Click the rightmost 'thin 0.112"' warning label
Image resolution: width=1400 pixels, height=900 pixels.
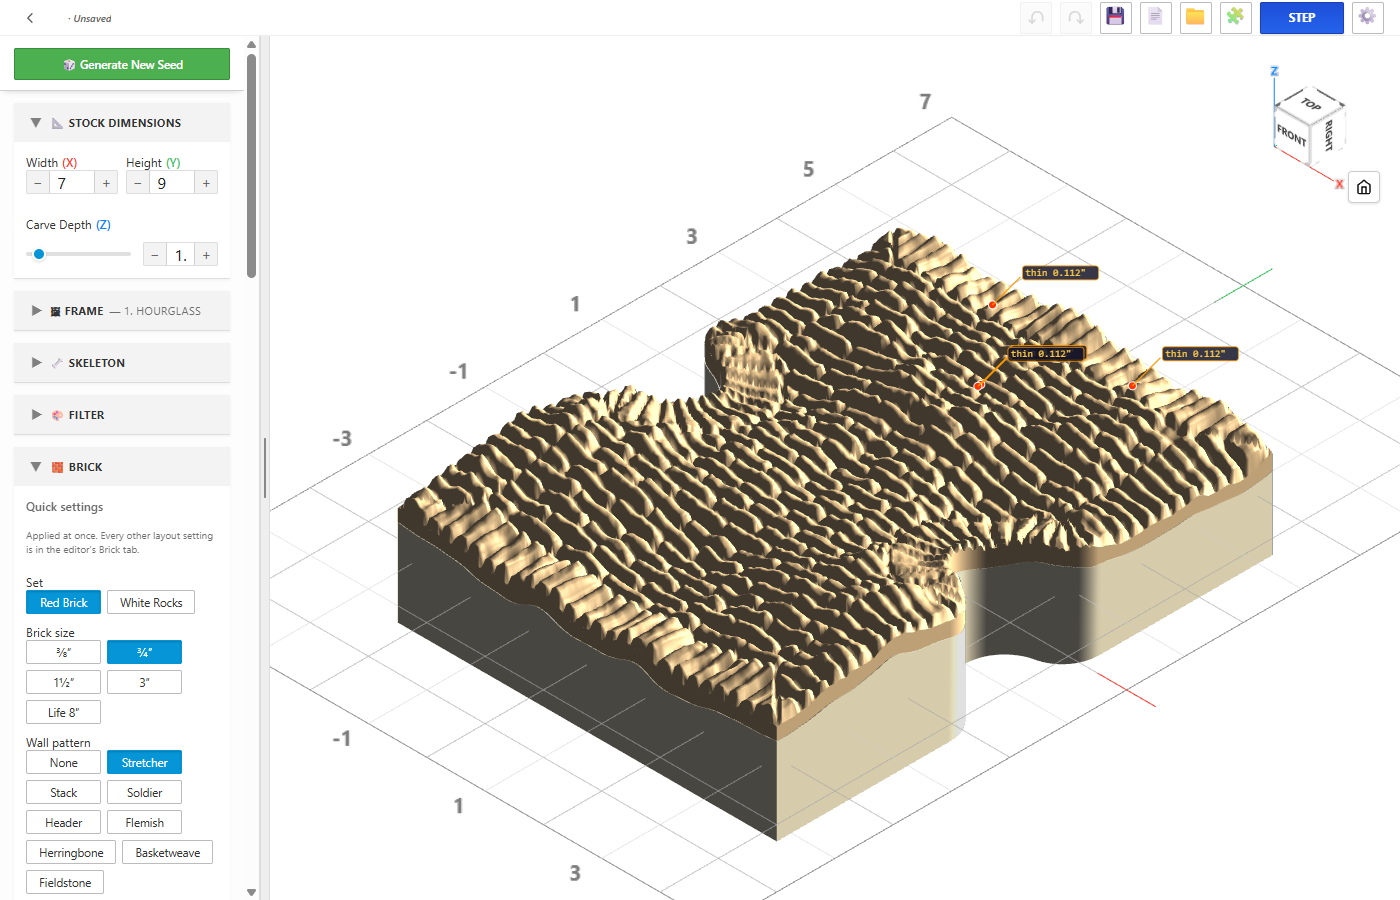[x=1200, y=354]
